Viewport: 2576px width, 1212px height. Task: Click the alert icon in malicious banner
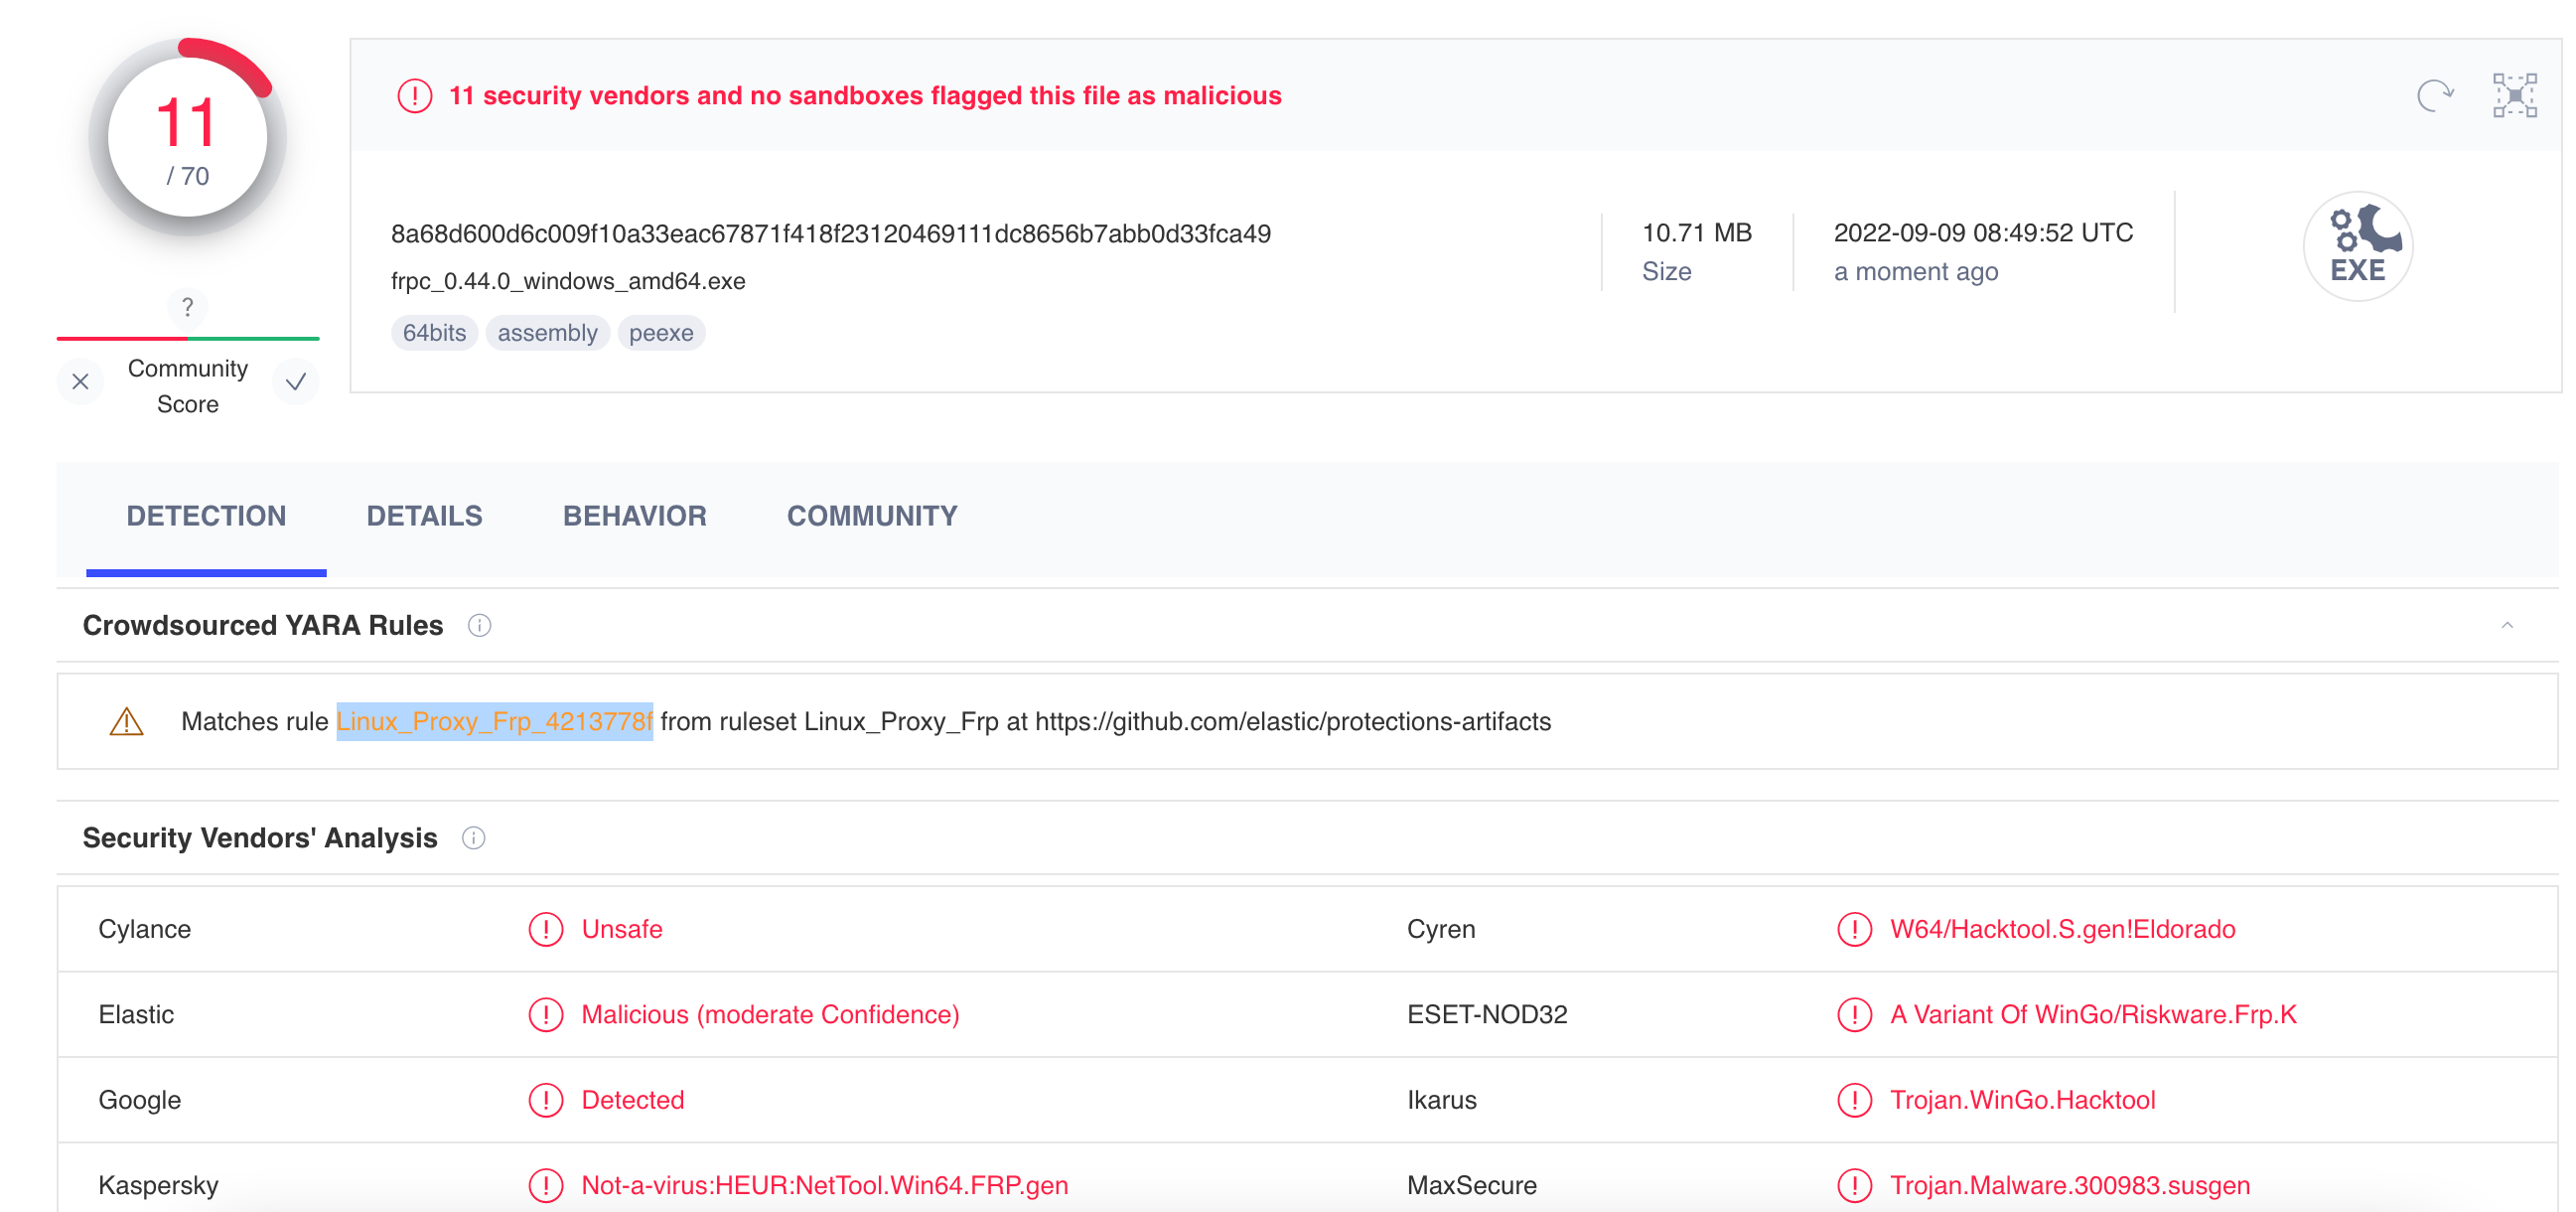[414, 96]
